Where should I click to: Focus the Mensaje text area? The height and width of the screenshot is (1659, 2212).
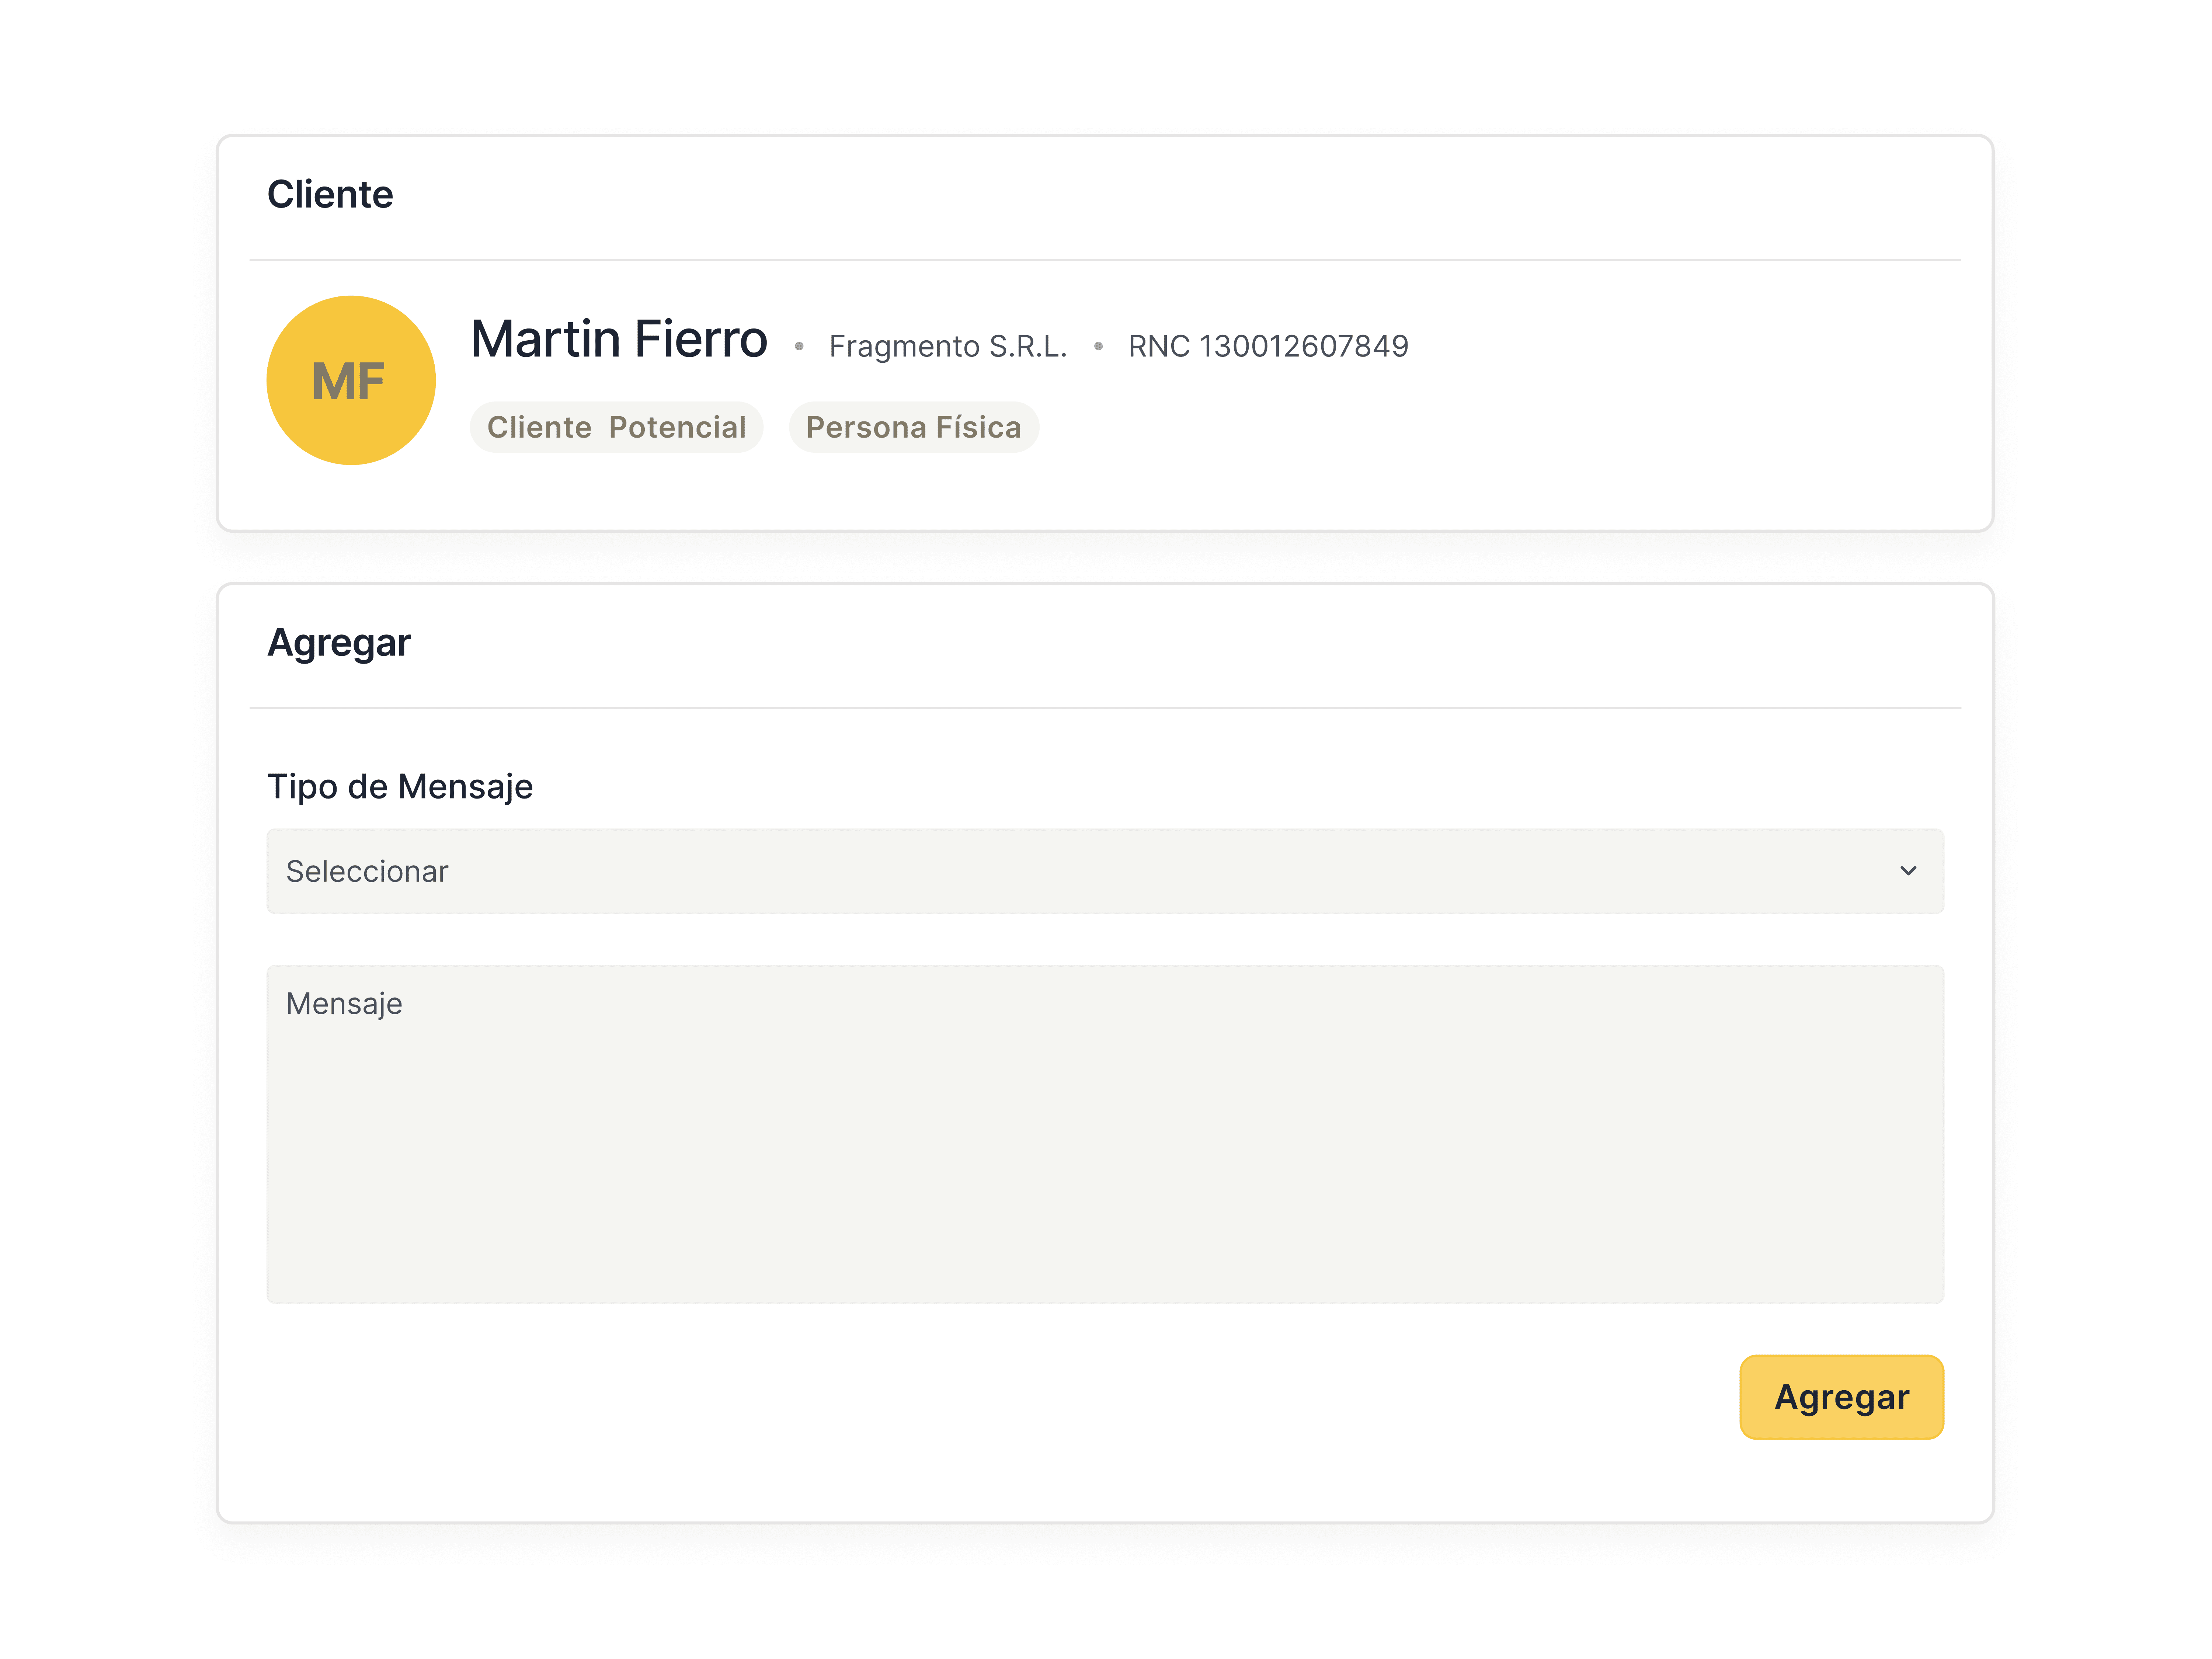(x=1105, y=1134)
